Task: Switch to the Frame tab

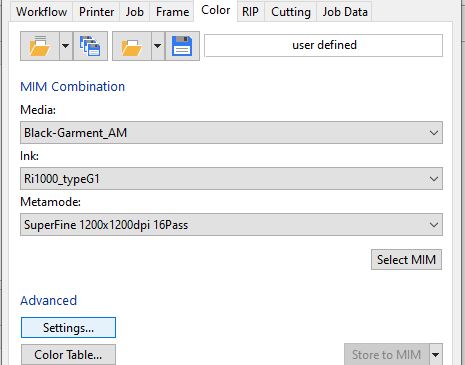Action: [x=172, y=12]
